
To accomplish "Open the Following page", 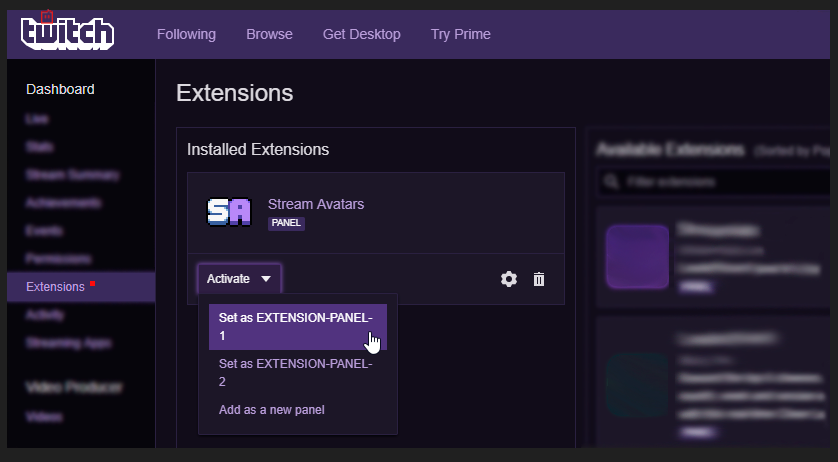I will click(186, 34).
